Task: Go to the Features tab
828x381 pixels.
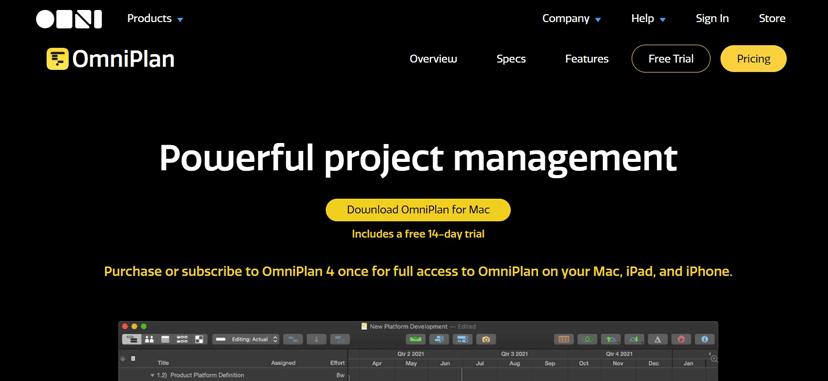Action: point(587,59)
